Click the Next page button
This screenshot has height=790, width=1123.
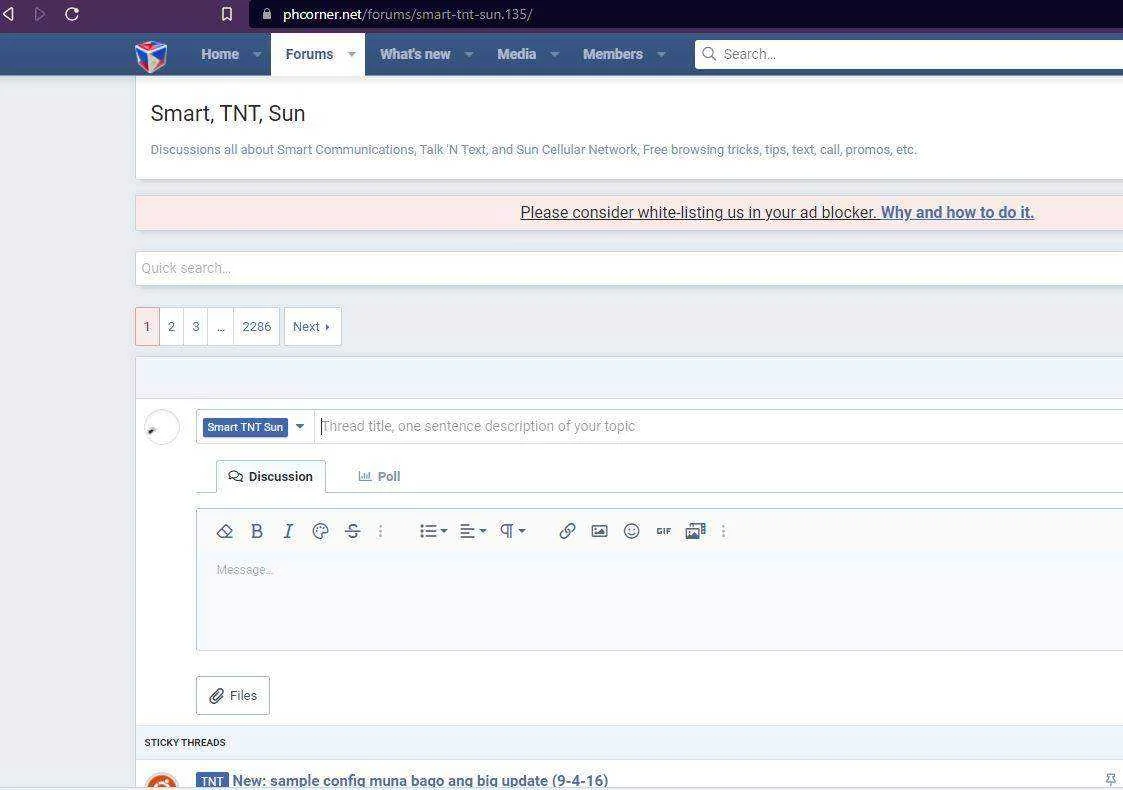click(312, 327)
